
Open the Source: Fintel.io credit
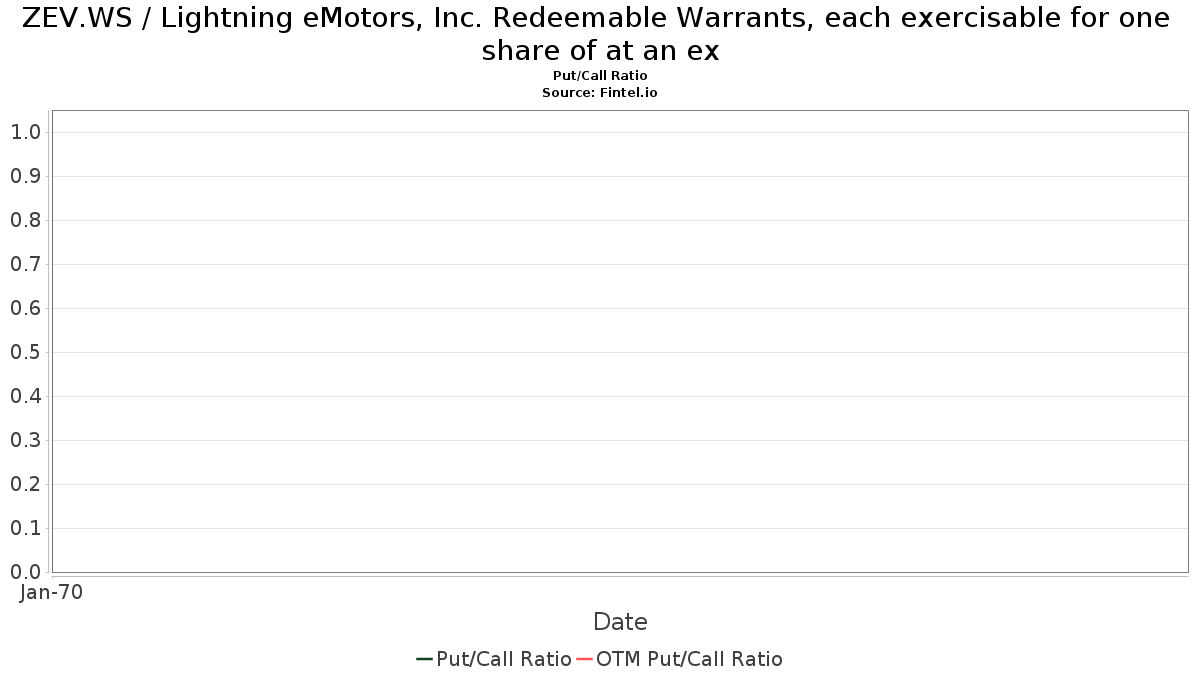(x=600, y=92)
